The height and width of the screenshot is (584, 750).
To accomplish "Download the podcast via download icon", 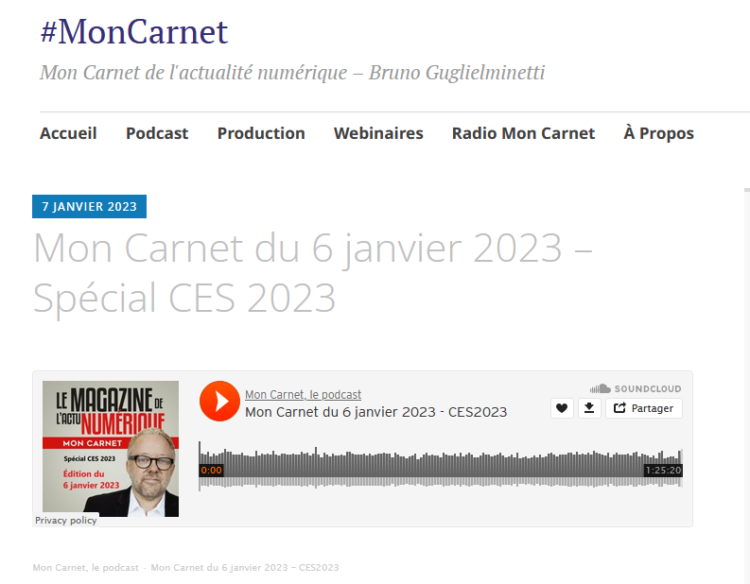I will pyautogui.click(x=589, y=408).
